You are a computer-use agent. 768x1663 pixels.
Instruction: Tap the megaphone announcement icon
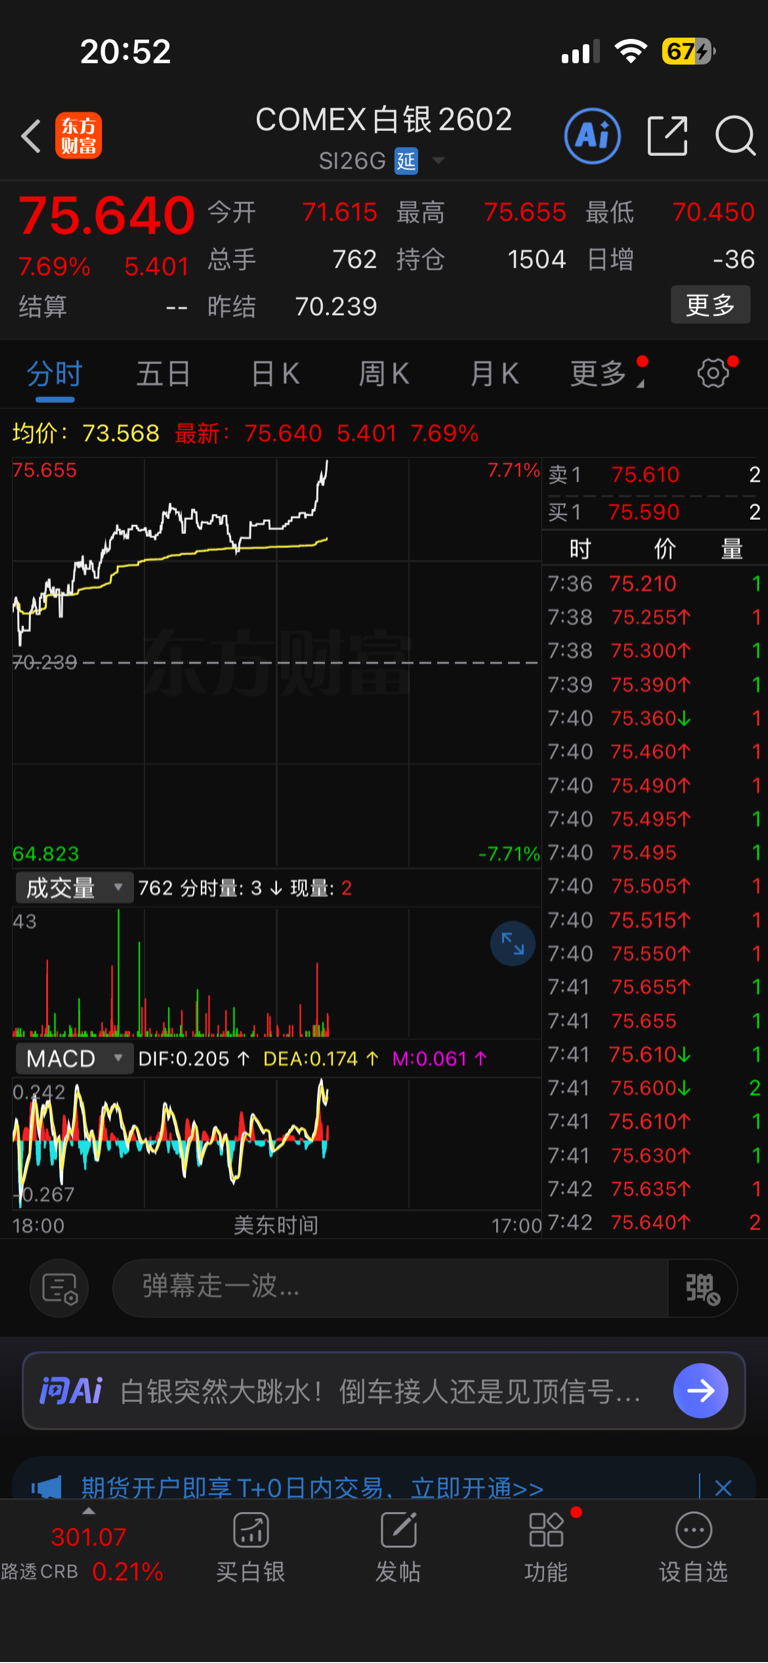[x=46, y=1488]
